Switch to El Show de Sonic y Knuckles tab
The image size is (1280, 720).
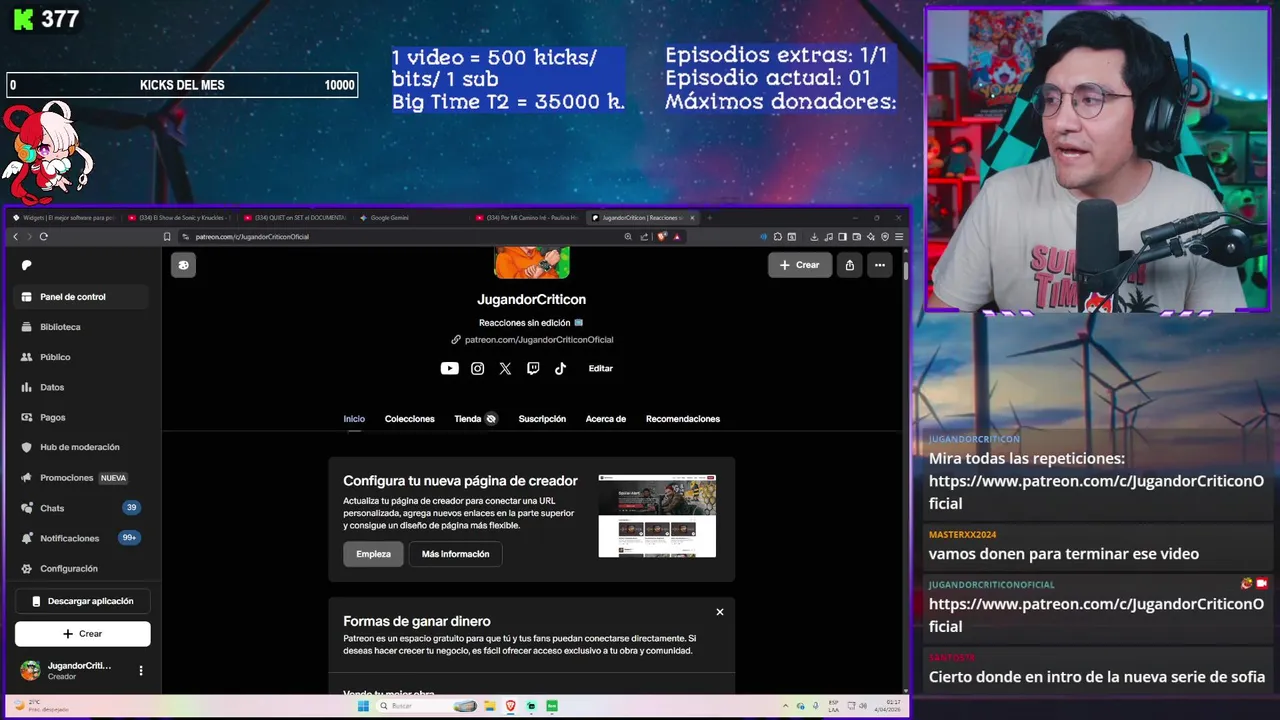[x=180, y=217]
